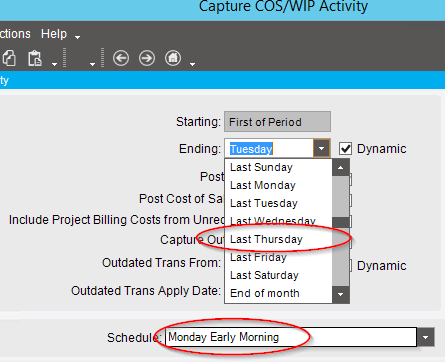Click the Home icon in toolbar
This screenshot has width=445, height=362.
(x=173, y=58)
